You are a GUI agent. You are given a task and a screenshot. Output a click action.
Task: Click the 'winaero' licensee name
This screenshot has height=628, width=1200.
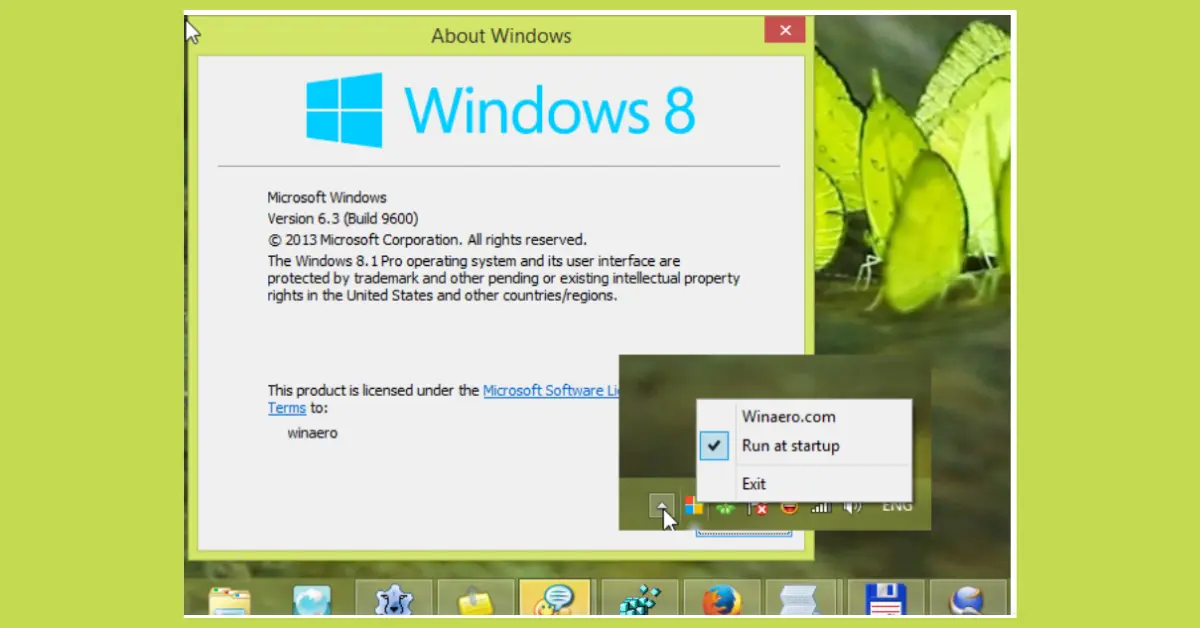[x=312, y=434]
